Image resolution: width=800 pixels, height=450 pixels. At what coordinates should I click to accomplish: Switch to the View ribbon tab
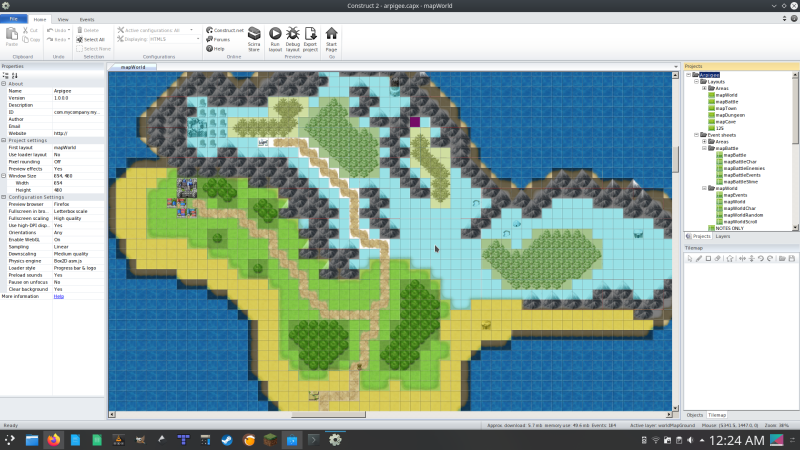point(63,19)
